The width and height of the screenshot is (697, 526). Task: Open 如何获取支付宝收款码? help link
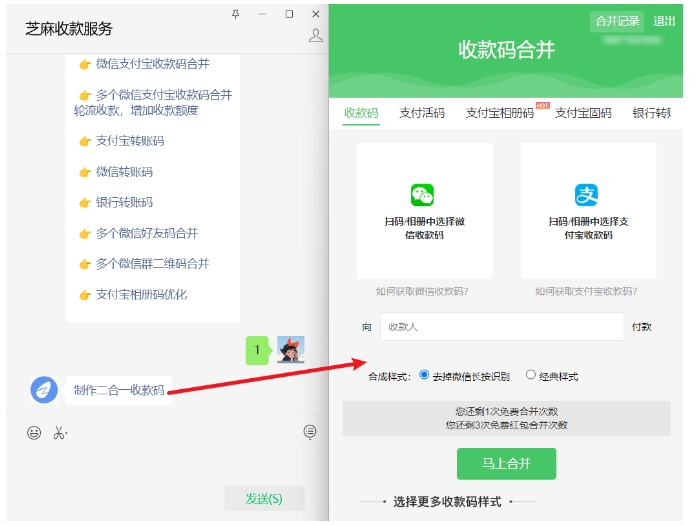pyautogui.click(x=586, y=292)
